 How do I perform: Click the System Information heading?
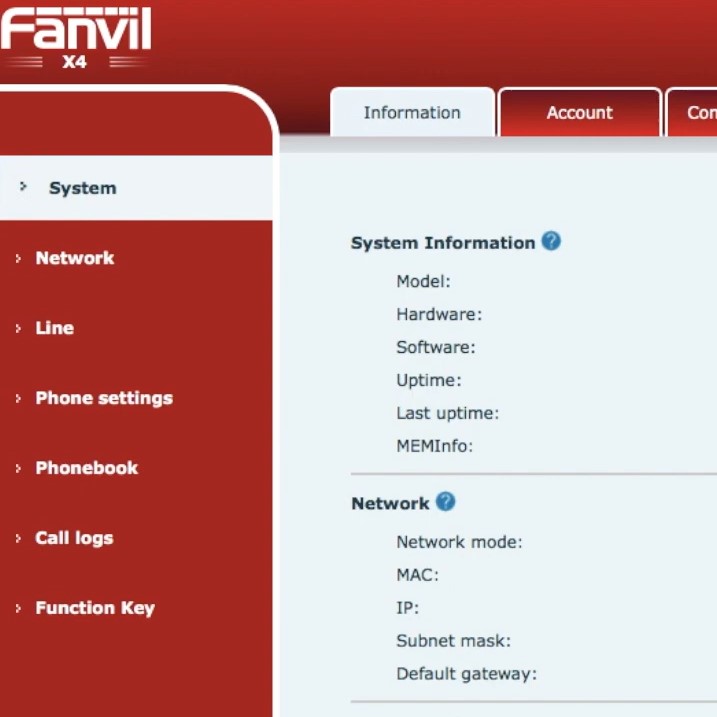[443, 243]
